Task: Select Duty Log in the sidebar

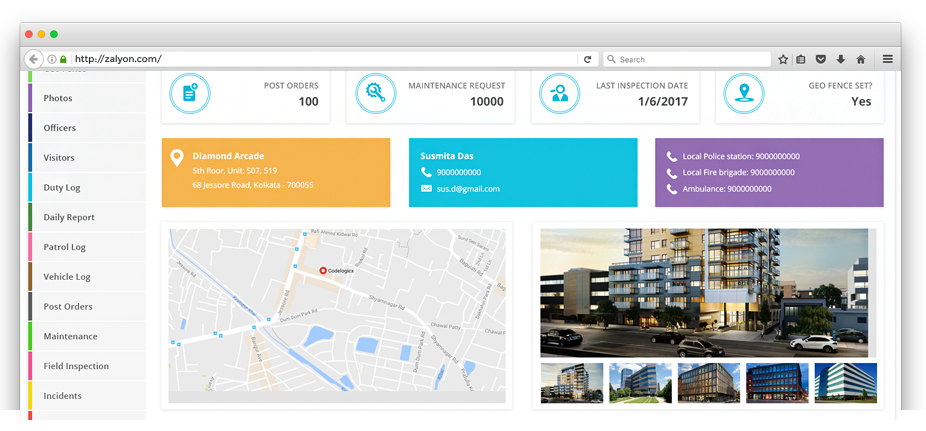Action: tap(62, 188)
